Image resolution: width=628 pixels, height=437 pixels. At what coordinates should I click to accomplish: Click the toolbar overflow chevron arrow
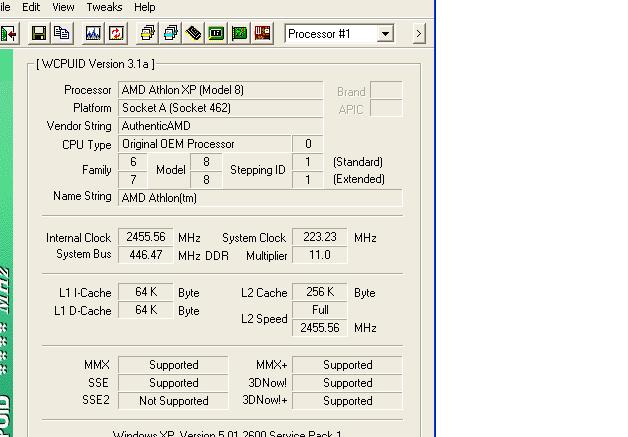click(419, 34)
